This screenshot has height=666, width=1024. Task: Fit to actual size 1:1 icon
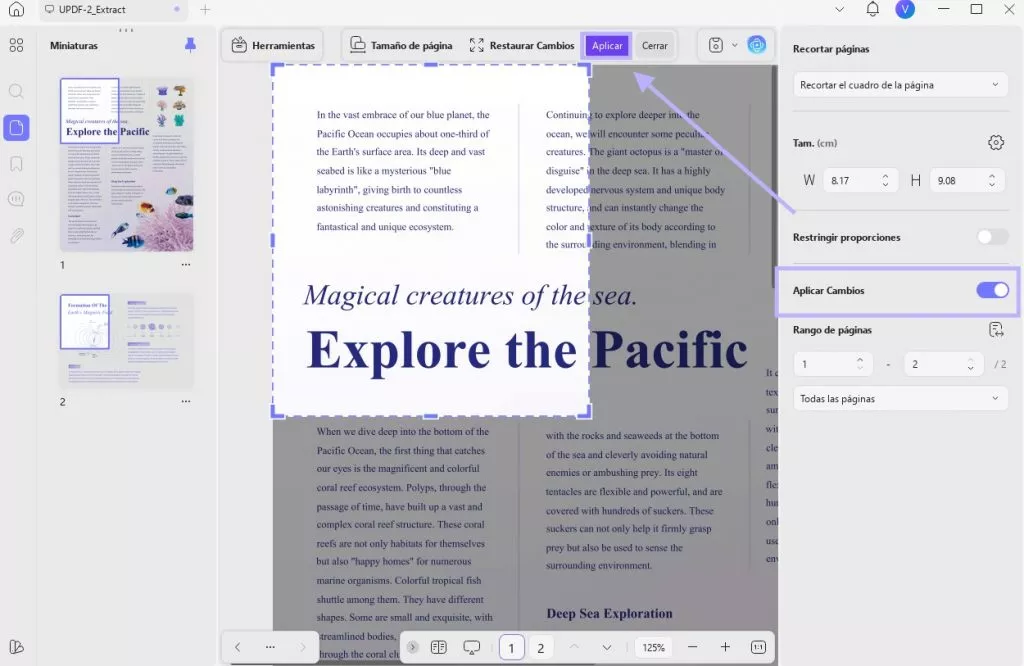pyautogui.click(x=758, y=647)
